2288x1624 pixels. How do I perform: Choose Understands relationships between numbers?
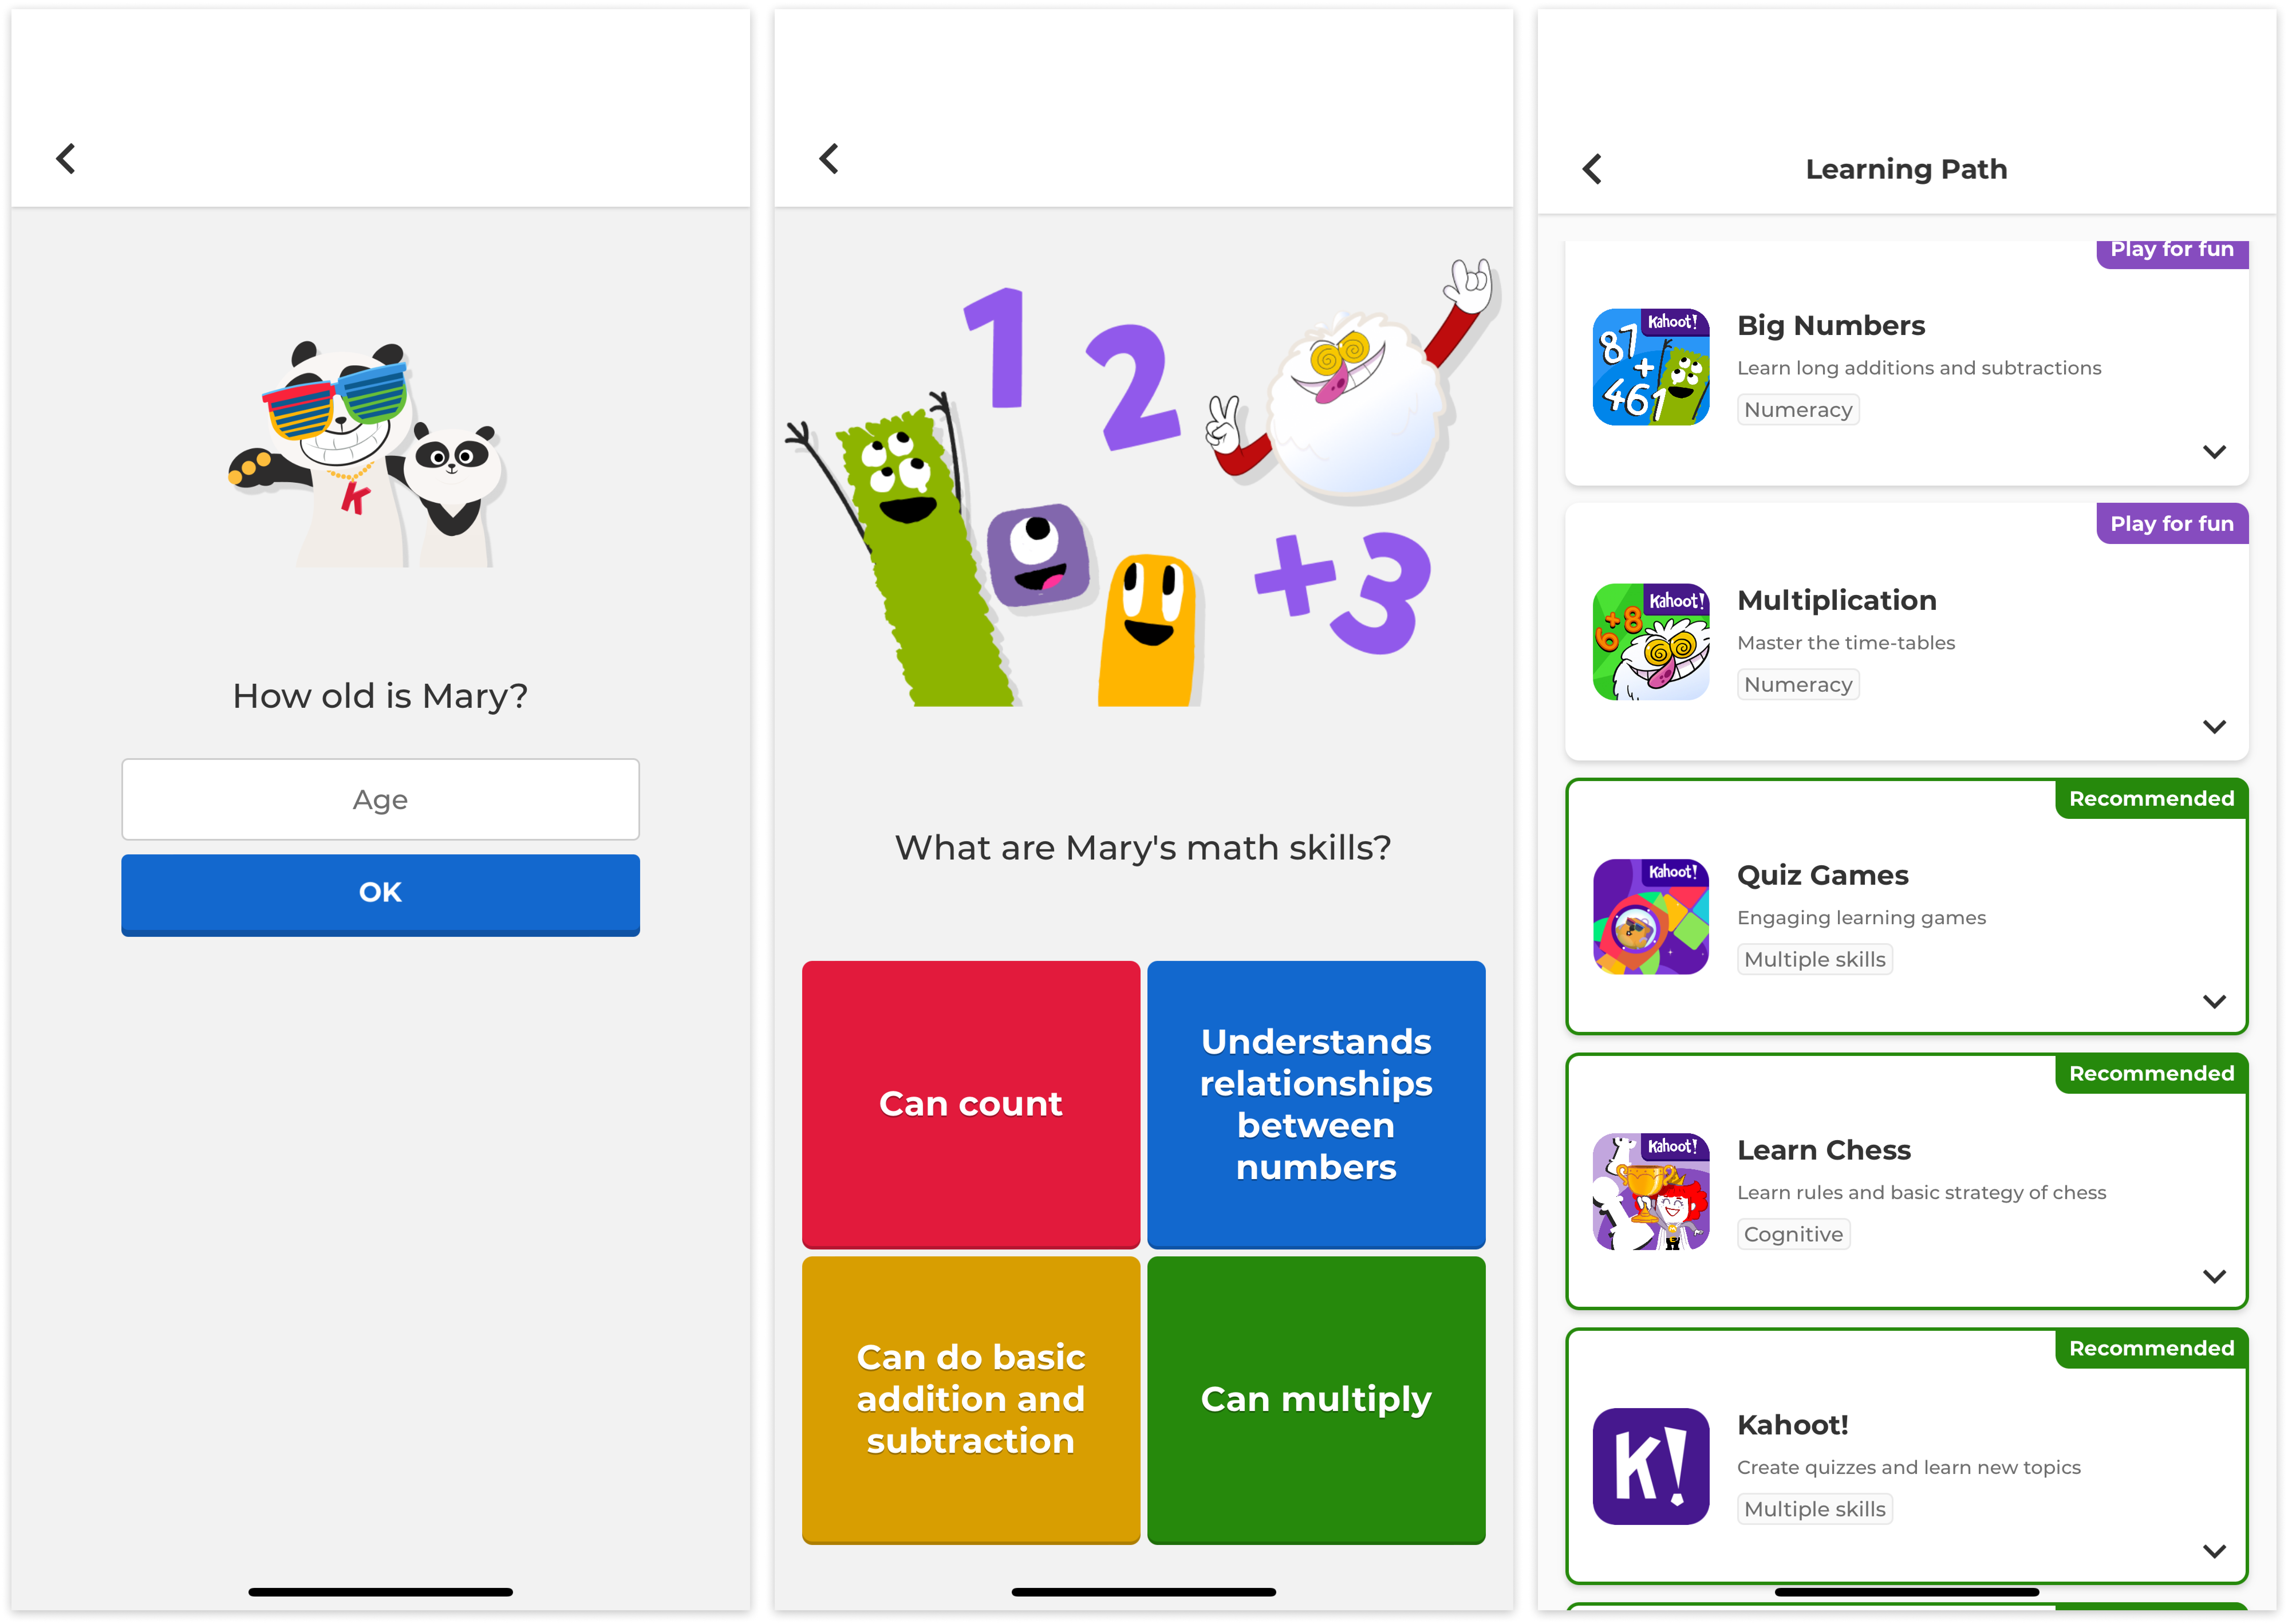(1316, 1104)
